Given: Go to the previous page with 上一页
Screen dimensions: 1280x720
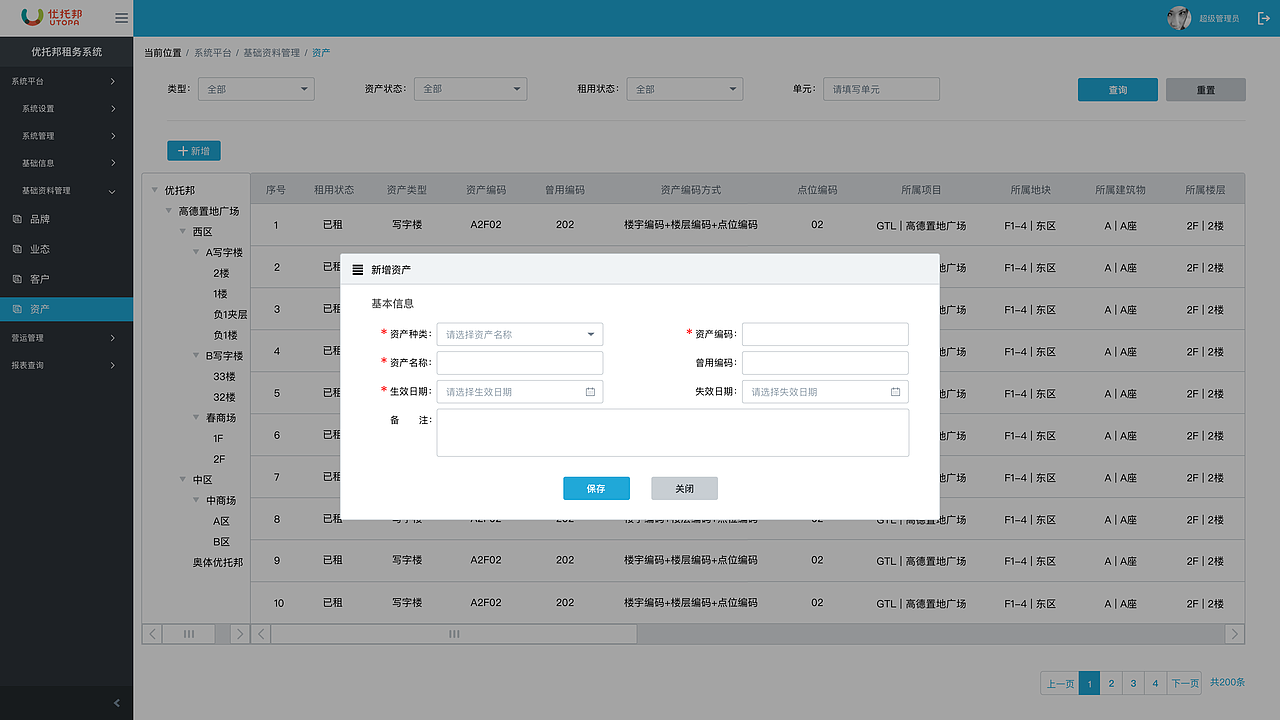Looking at the screenshot, I should coord(1060,684).
